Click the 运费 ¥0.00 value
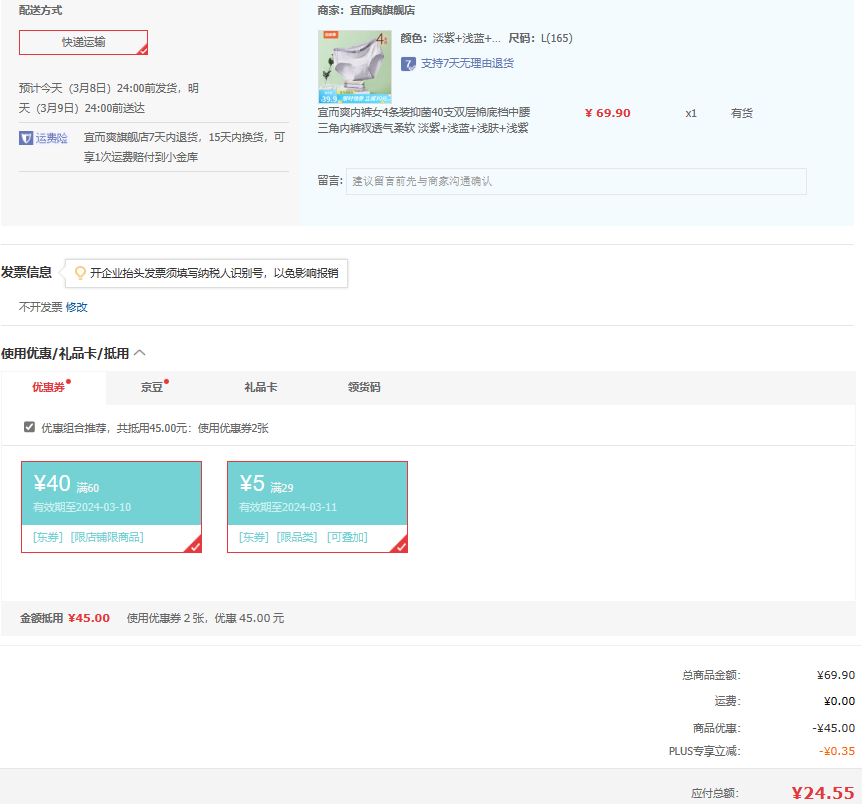The width and height of the screenshot is (862, 804). [839, 701]
